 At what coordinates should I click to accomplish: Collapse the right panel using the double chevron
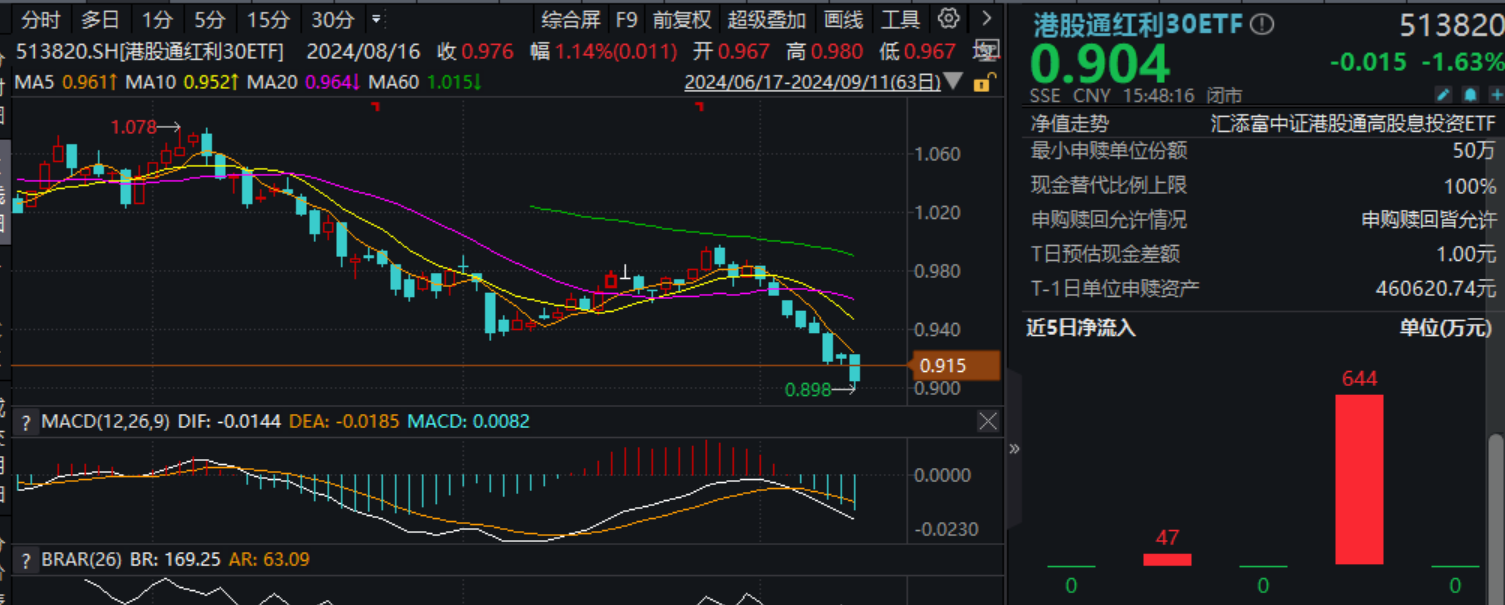click(1014, 449)
